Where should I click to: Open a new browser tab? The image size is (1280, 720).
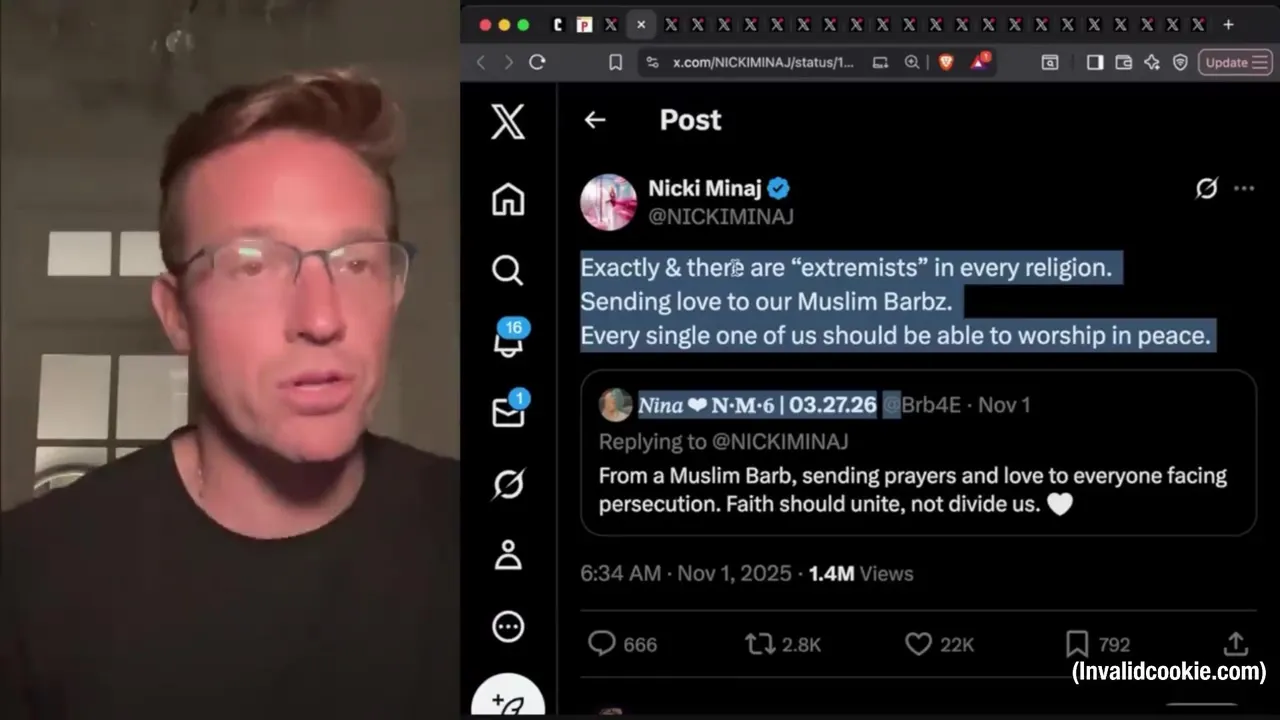(x=1228, y=25)
